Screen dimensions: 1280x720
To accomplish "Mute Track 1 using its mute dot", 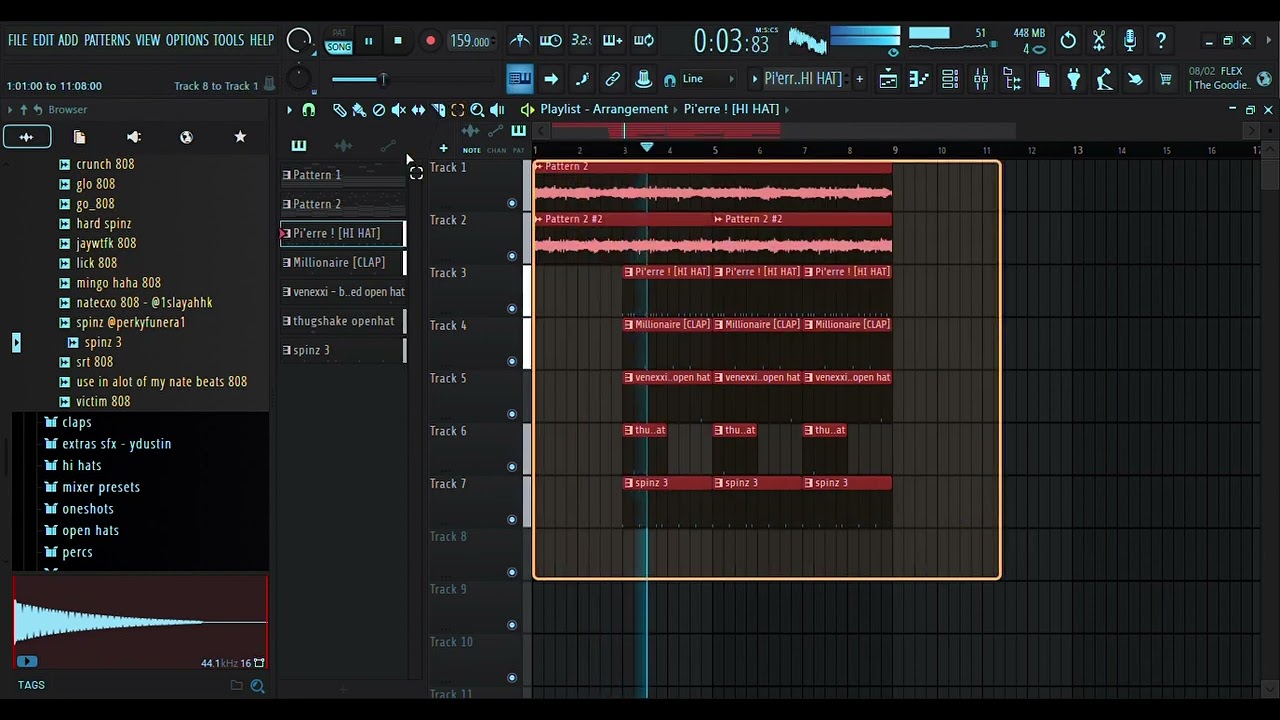I will click(512, 203).
